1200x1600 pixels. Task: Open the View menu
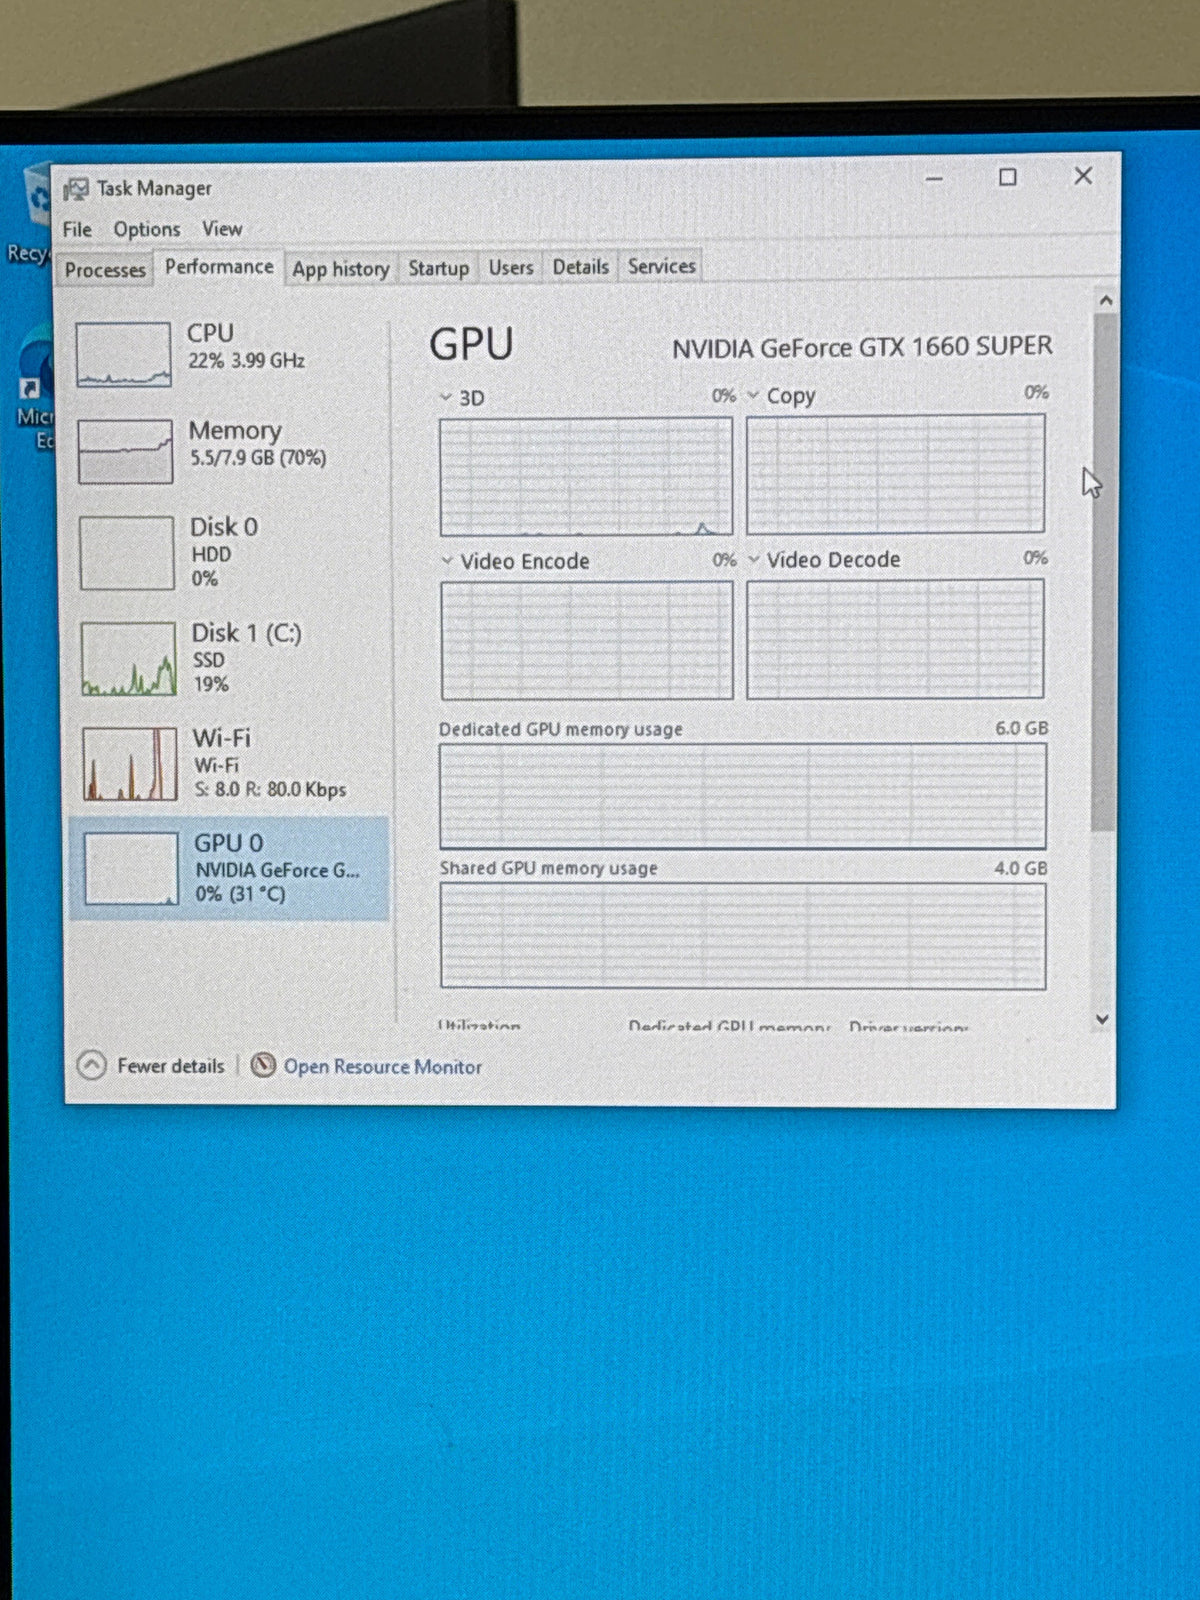(222, 229)
